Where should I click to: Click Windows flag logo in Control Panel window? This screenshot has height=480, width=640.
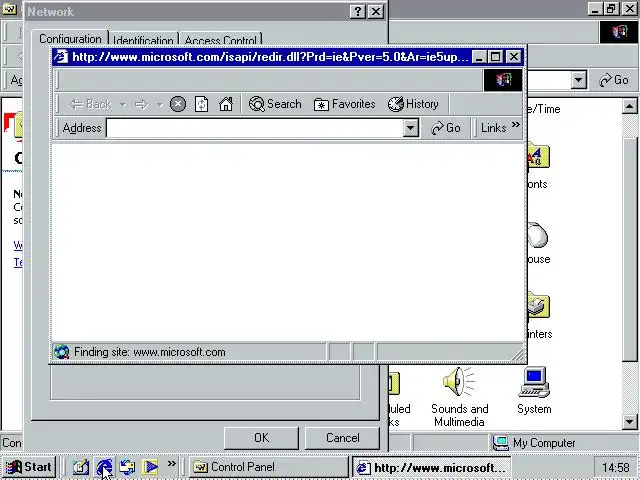[618, 32]
